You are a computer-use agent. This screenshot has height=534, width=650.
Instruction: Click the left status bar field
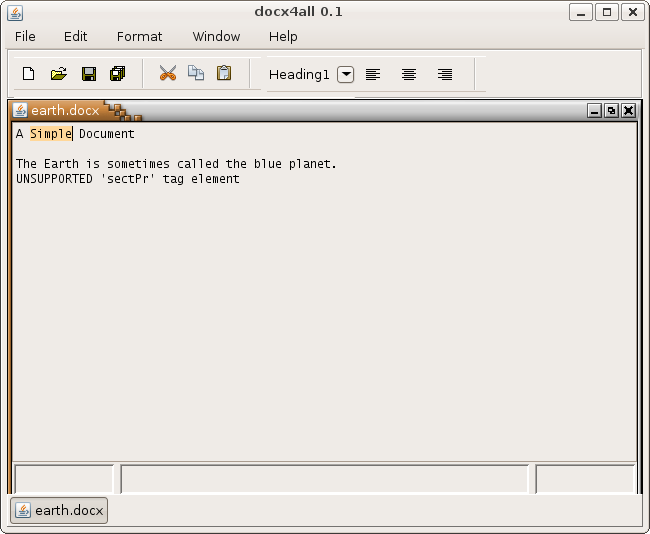click(x=64, y=479)
